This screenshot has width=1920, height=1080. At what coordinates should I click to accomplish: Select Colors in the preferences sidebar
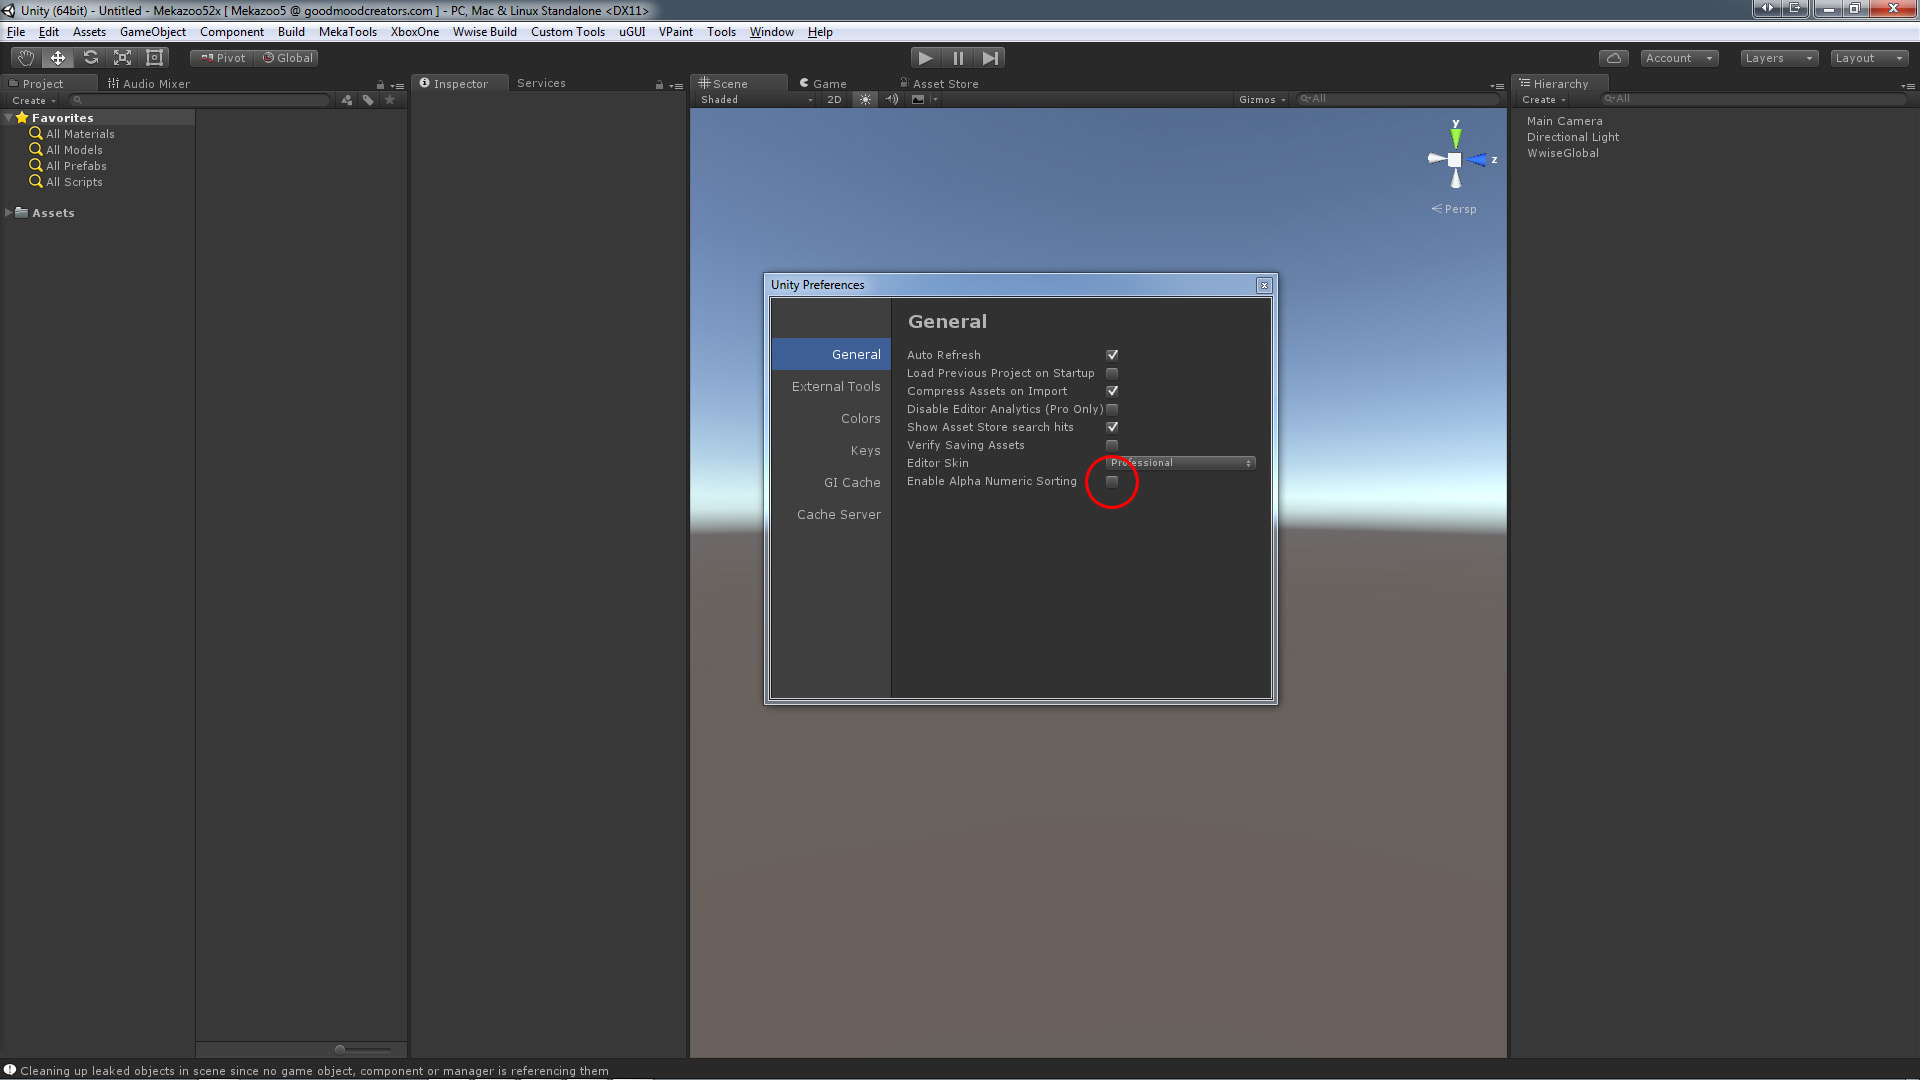point(860,418)
